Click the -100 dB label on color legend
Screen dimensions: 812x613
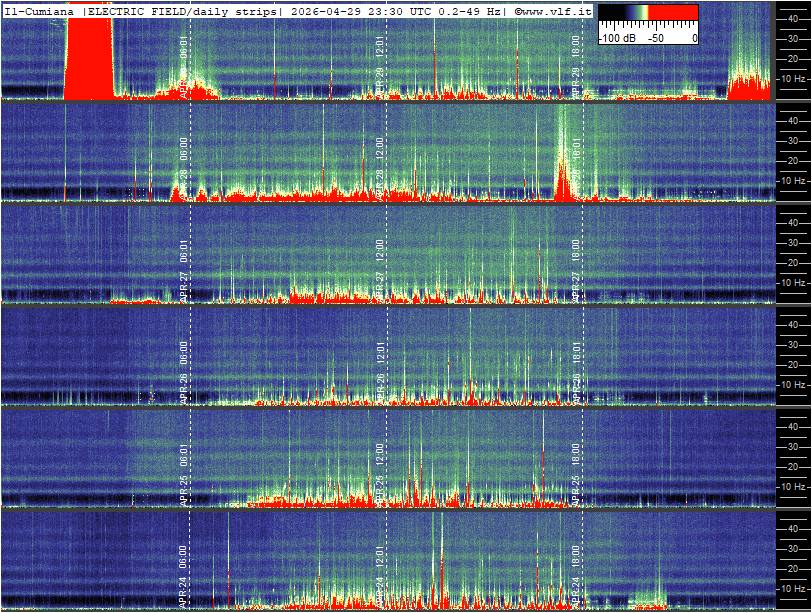[619, 38]
